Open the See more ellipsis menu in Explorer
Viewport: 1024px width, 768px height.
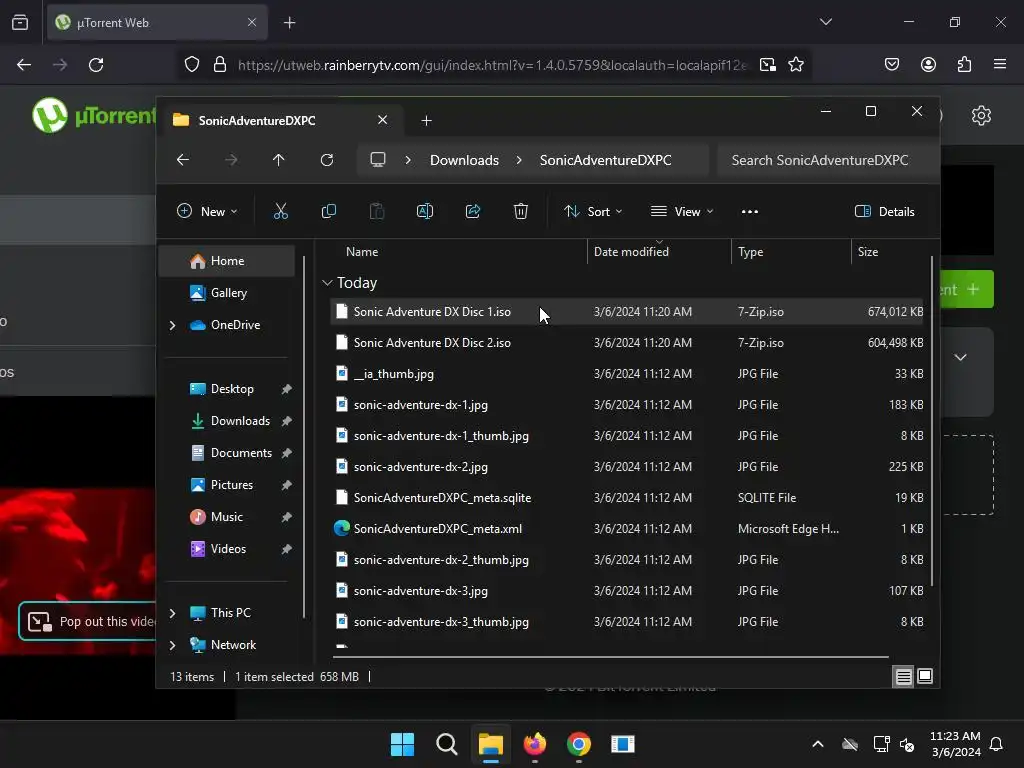750,211
